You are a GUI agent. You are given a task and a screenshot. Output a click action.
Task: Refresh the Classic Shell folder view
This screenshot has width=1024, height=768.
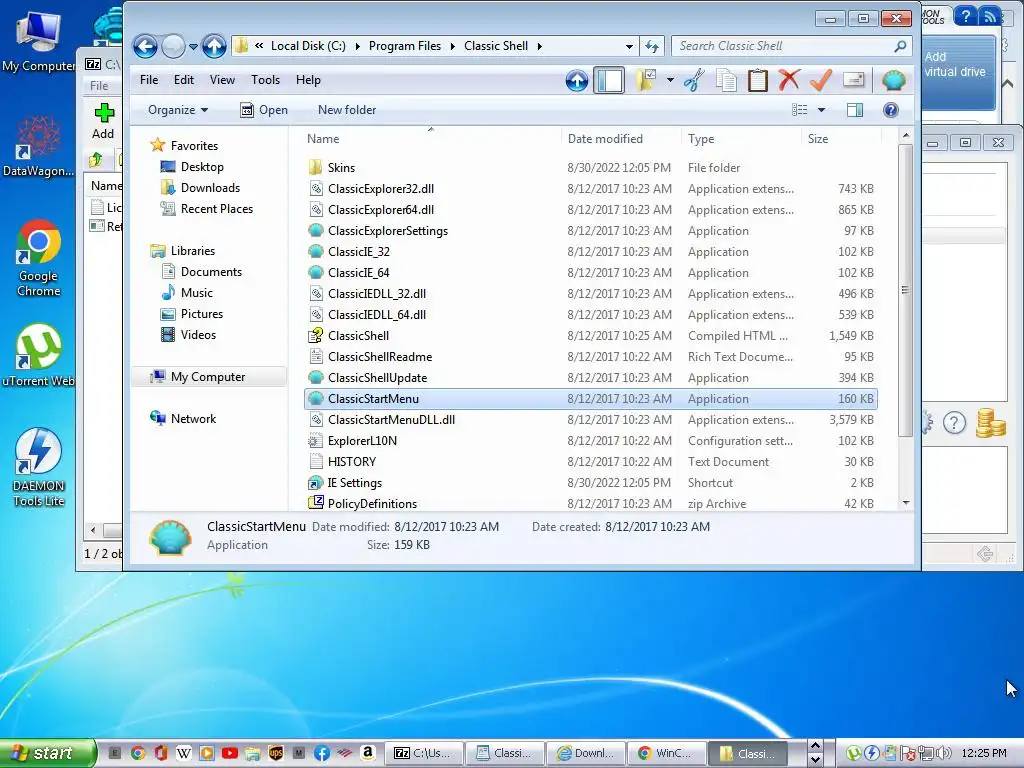(x=652, y=46)
